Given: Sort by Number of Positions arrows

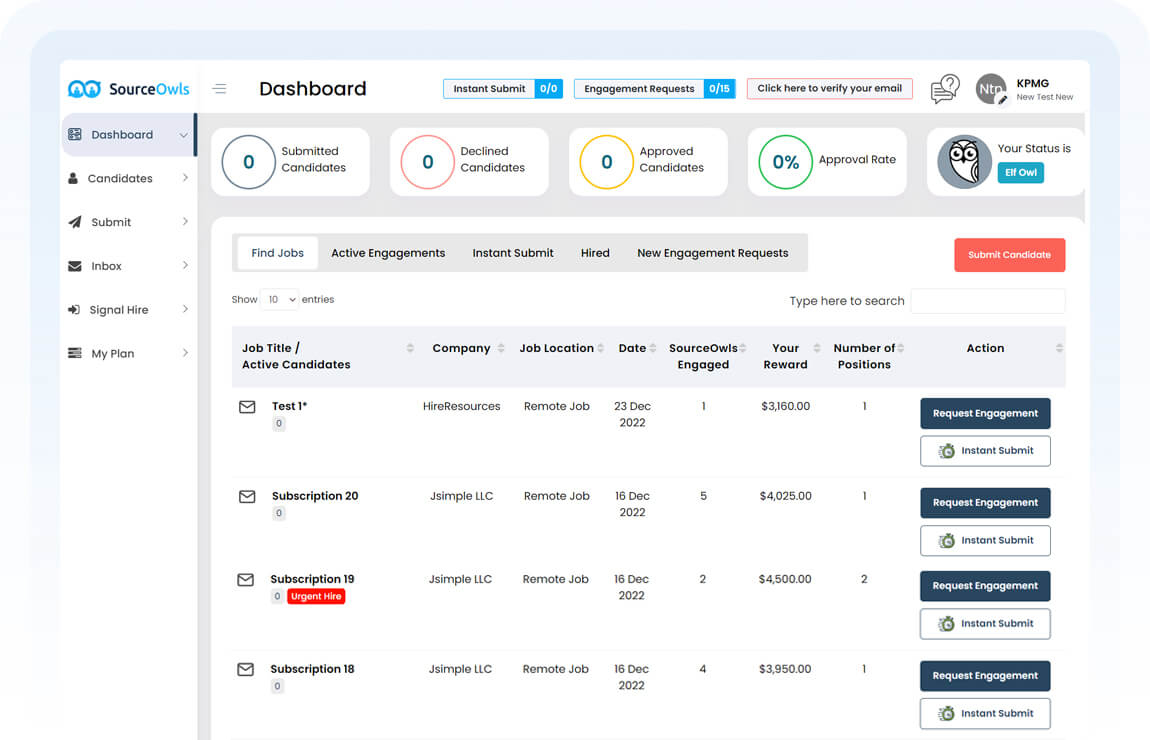Looking at the screenshot, I should (901, 348).
